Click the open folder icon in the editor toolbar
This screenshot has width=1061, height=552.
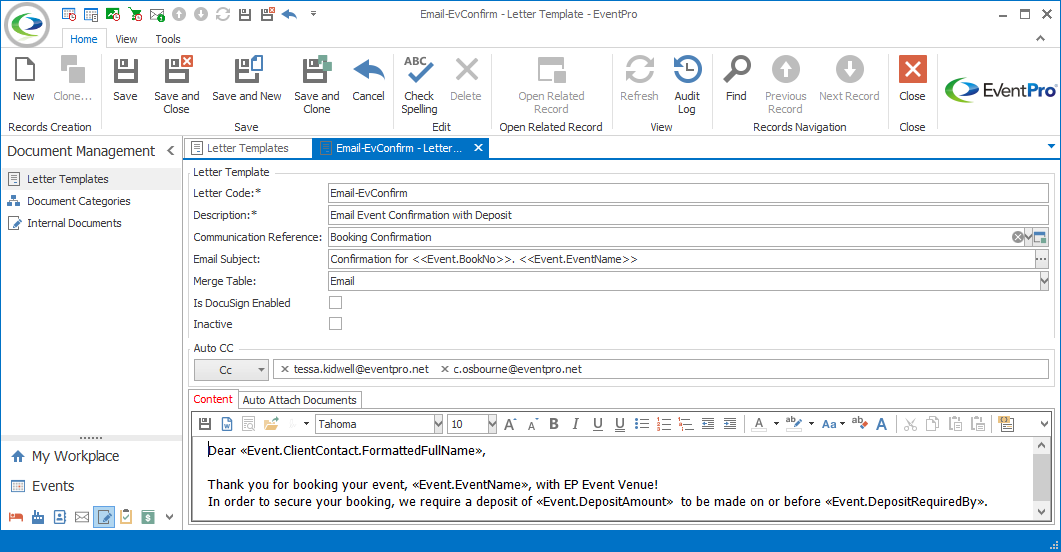[271, 424]
